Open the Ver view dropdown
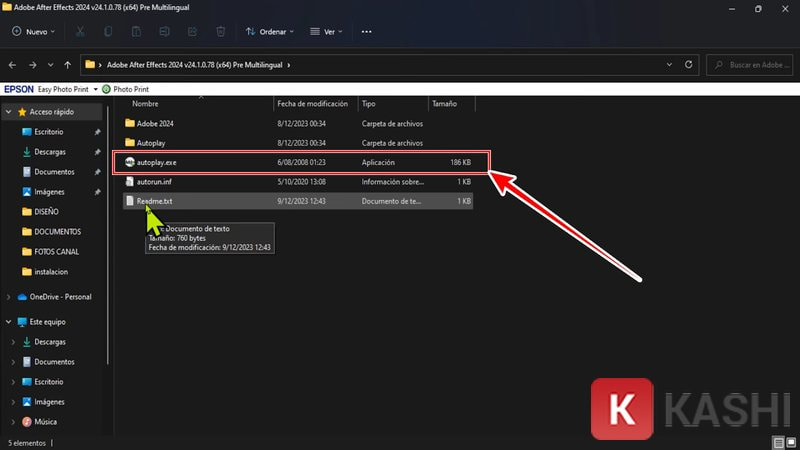 click(x=326, y=32)
